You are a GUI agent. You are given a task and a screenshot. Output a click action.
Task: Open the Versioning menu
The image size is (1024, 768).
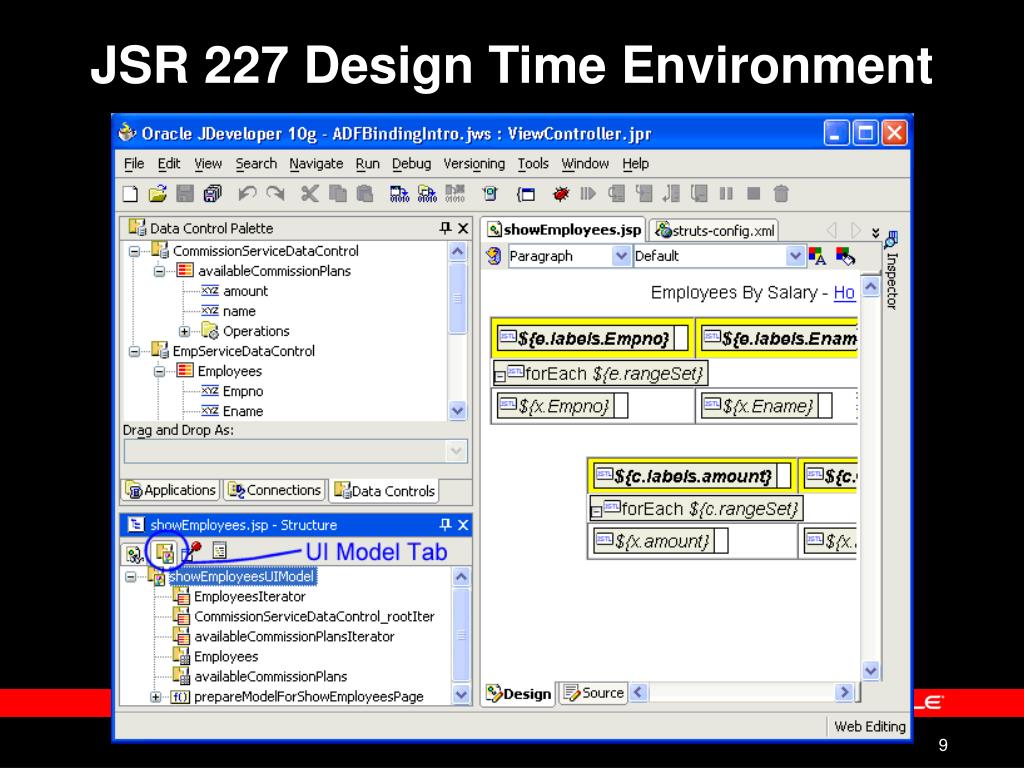pos(474,164)
